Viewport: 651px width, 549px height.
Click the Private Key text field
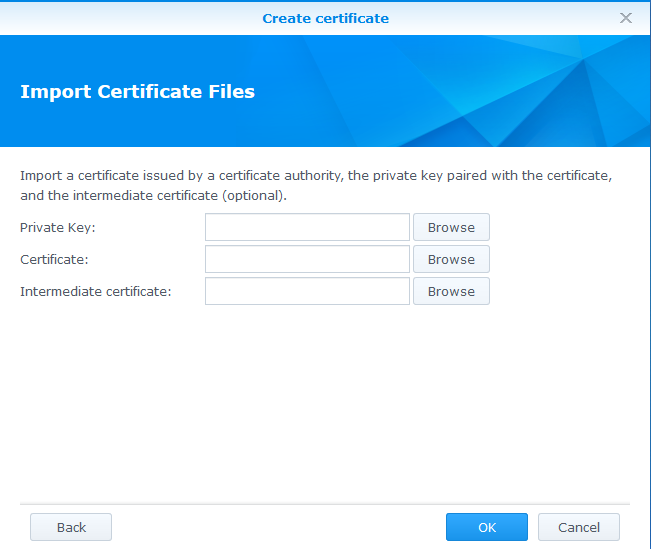coord(307,227)
